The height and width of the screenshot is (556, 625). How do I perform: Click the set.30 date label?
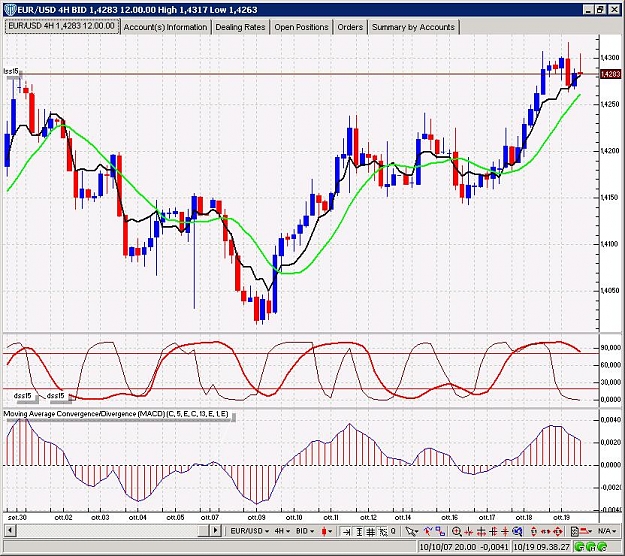[x=17, y=518]
